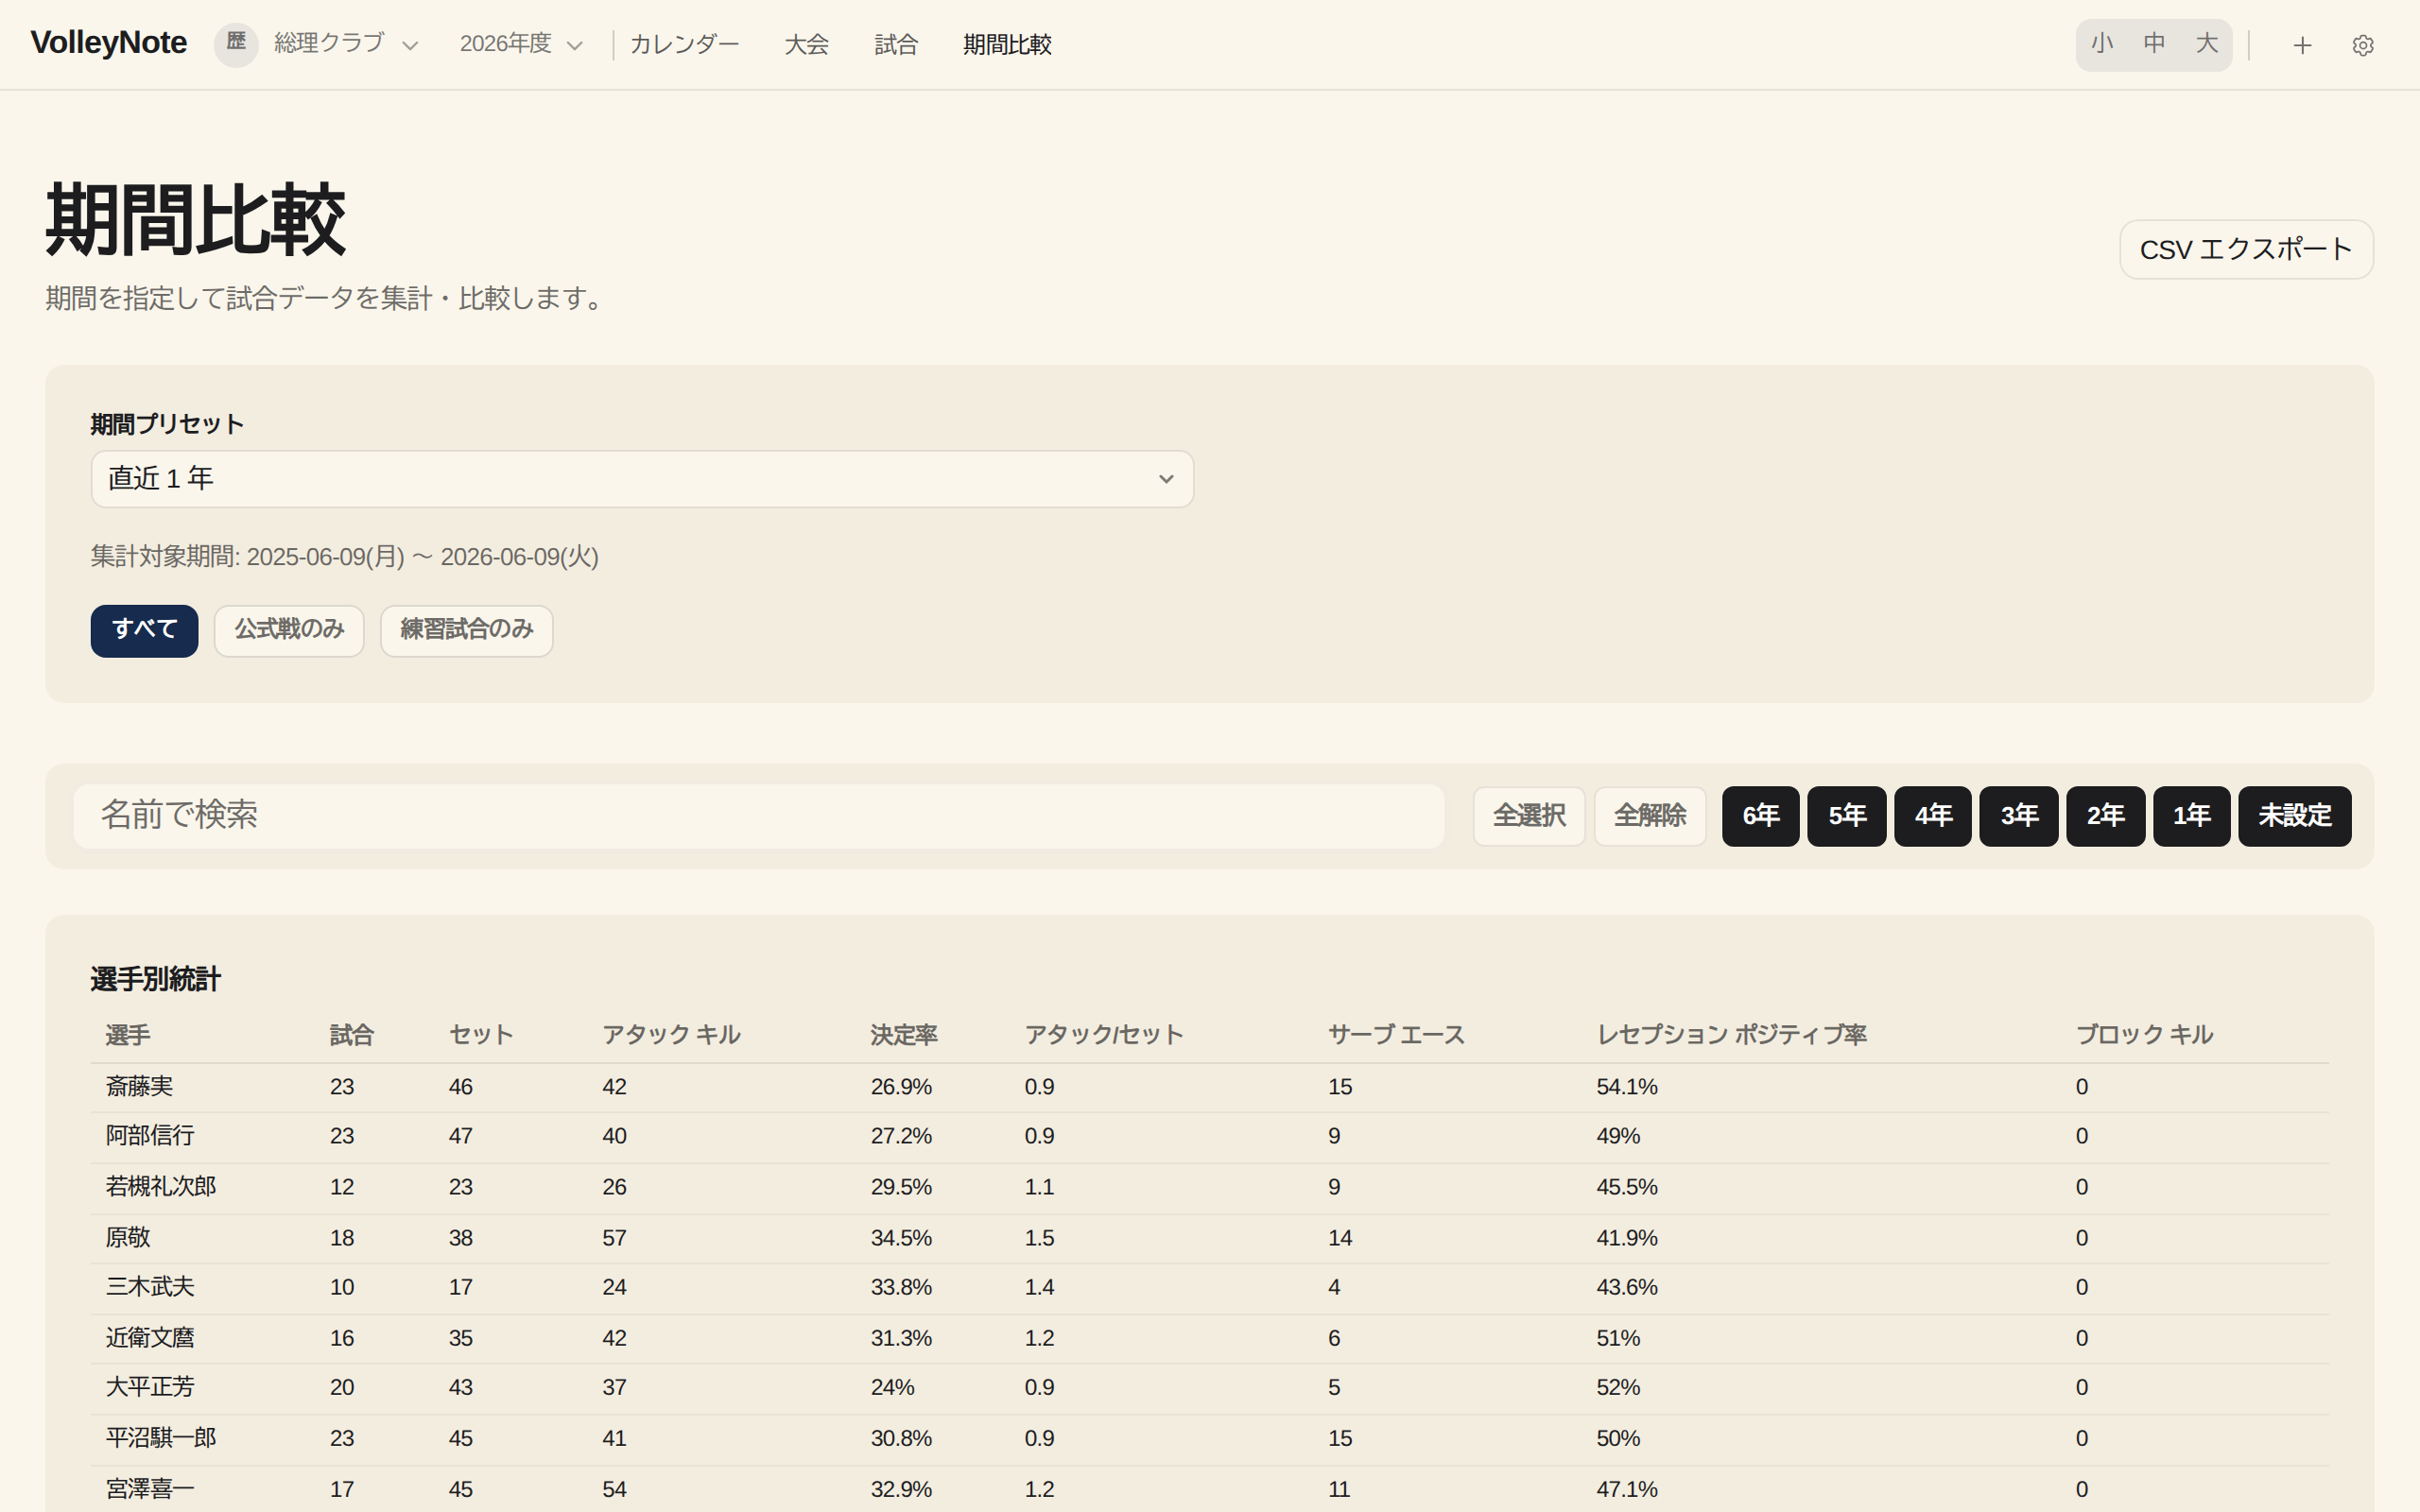Click player name 大平正芳
The width and height of the screenshot is (2420, 1512).
(150, 1387)
